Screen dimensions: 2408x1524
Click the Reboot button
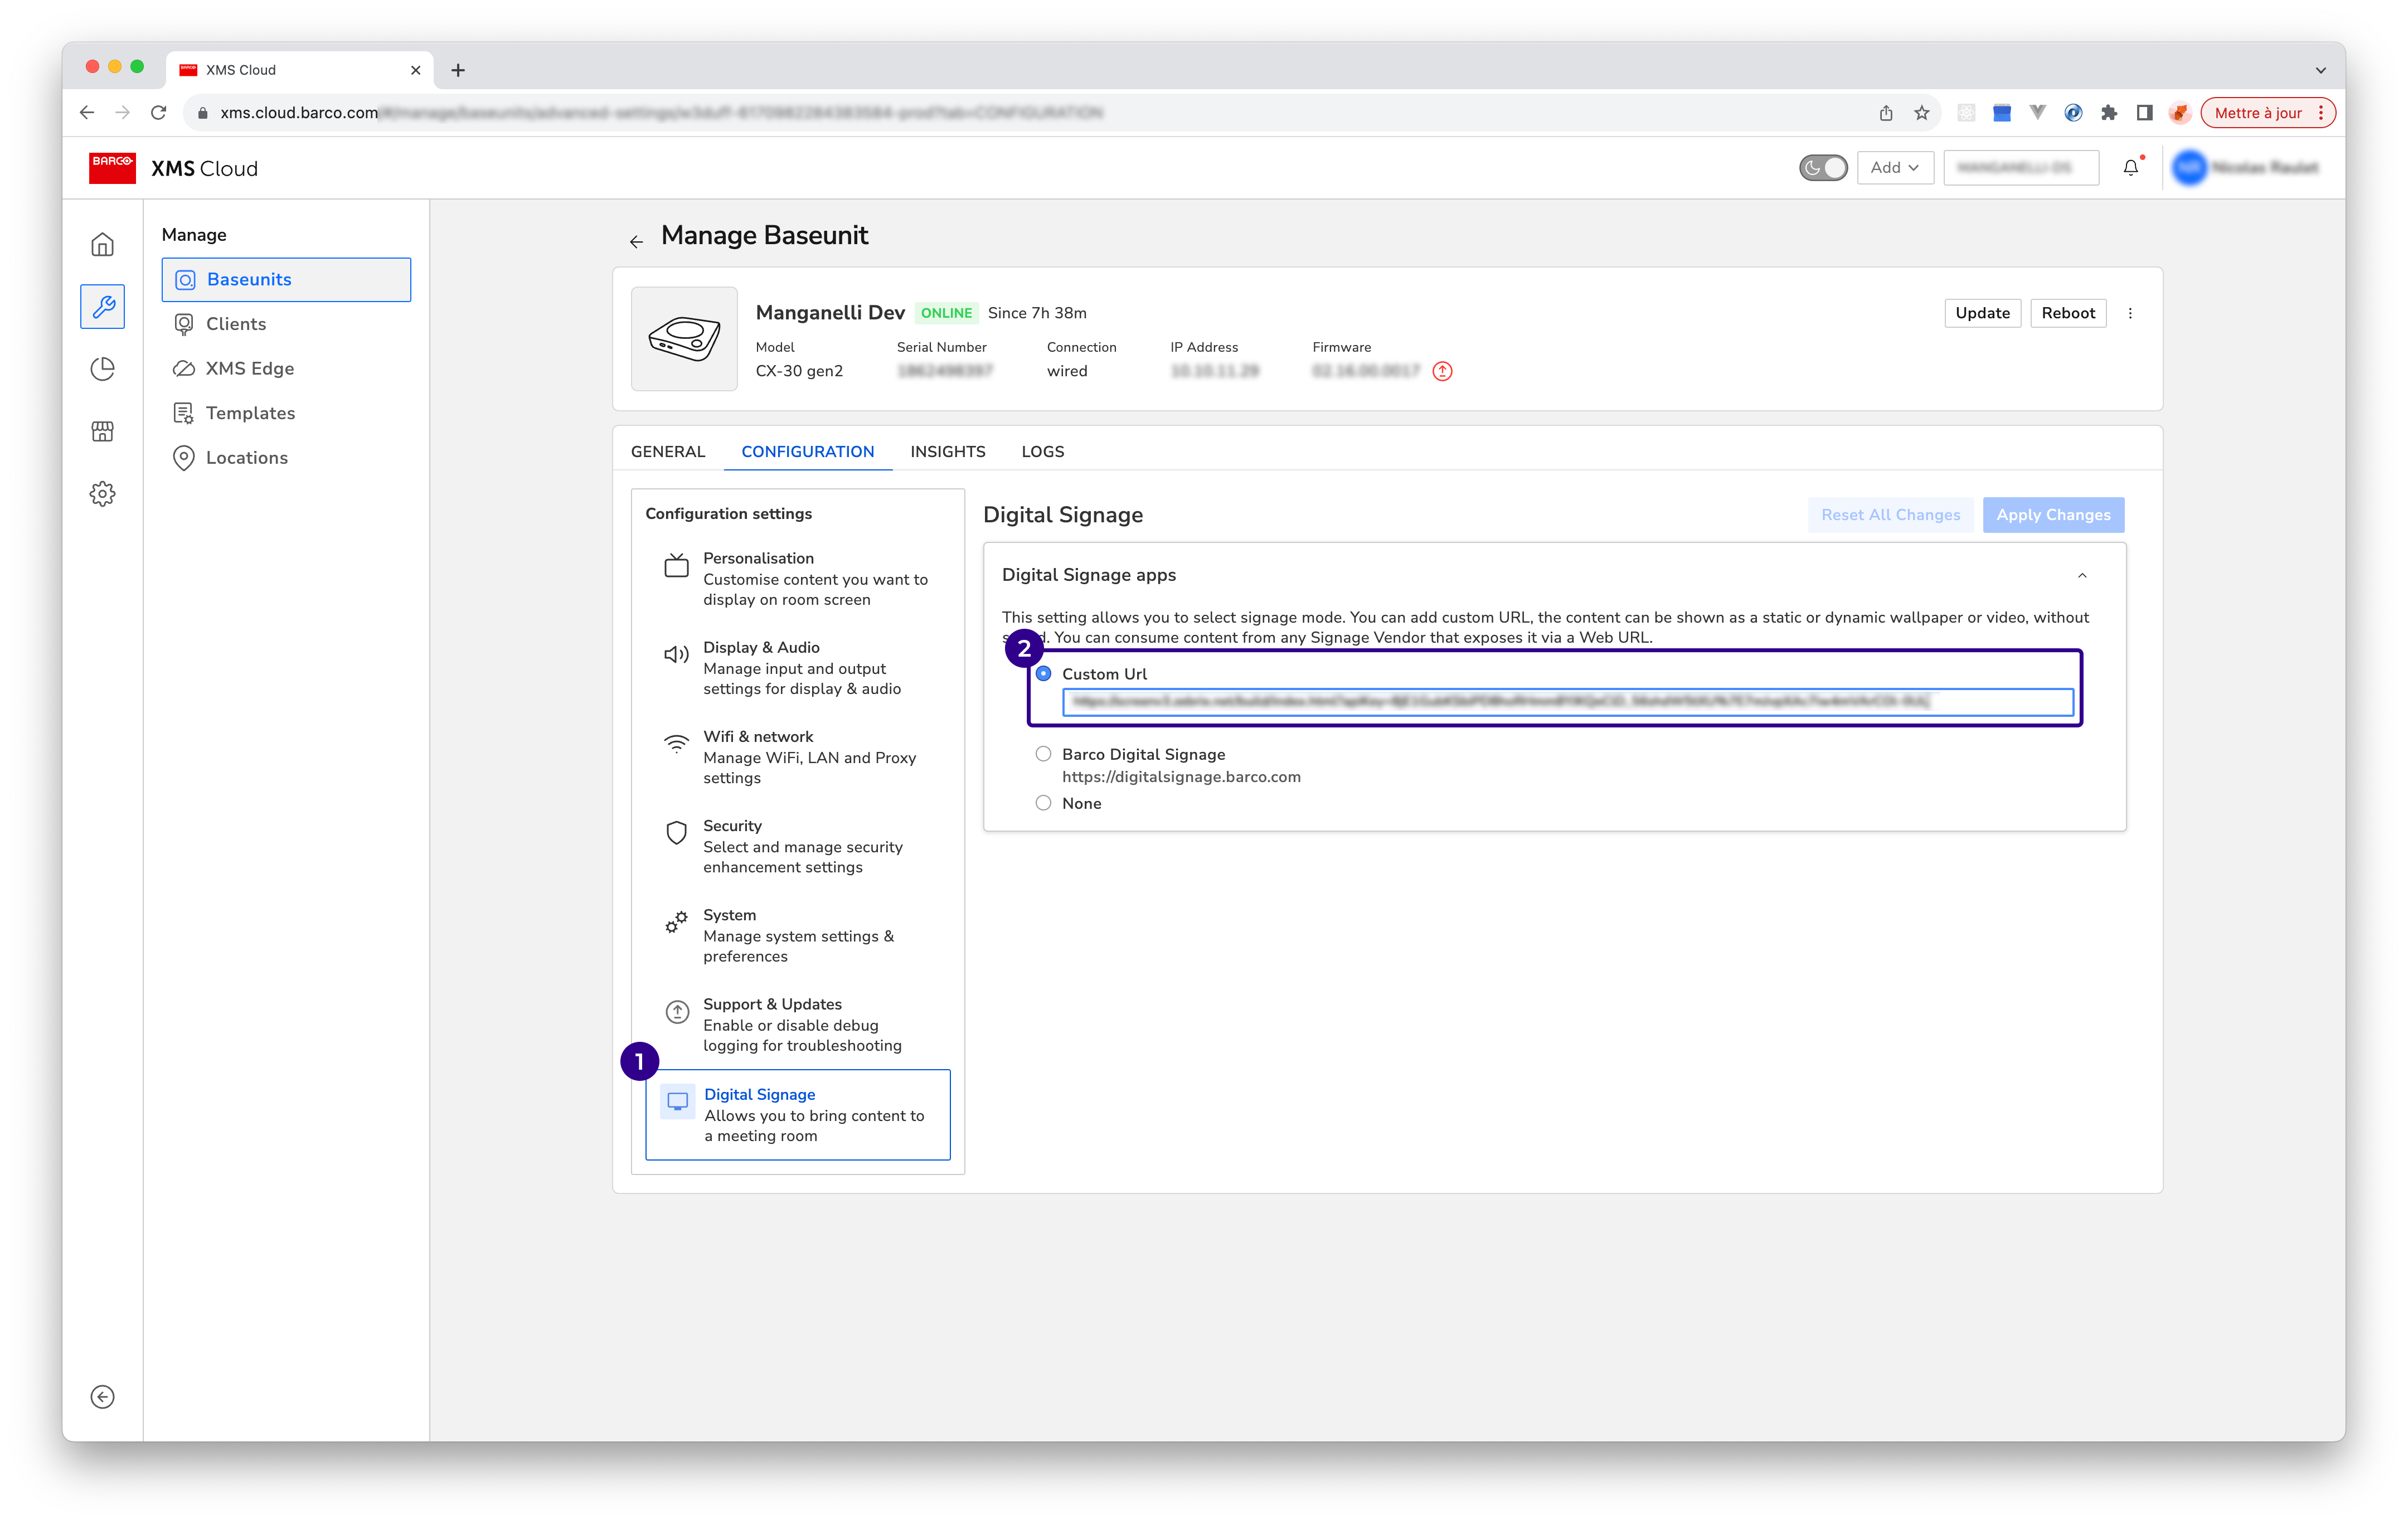pyautogui.click(x=2067, y=313)
